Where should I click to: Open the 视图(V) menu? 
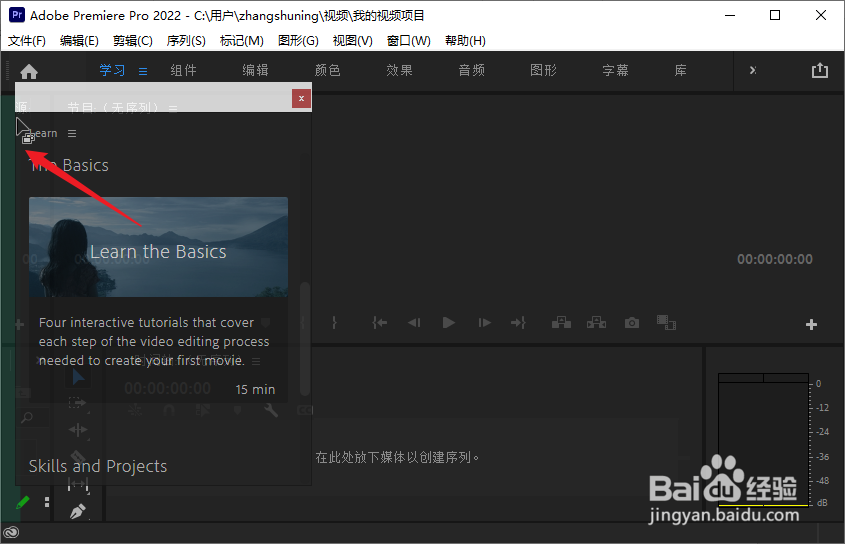[352, 41]
